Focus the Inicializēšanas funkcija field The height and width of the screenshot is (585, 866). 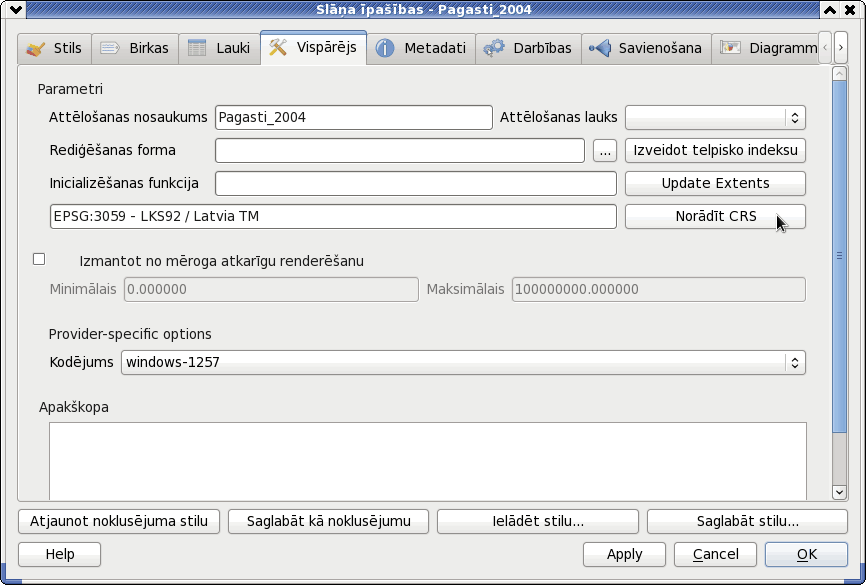tap(416, 183)
